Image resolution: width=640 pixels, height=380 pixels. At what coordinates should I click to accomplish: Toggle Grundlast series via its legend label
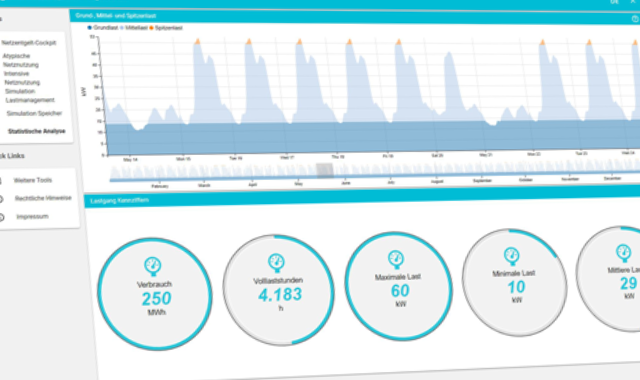click(105, 27)
